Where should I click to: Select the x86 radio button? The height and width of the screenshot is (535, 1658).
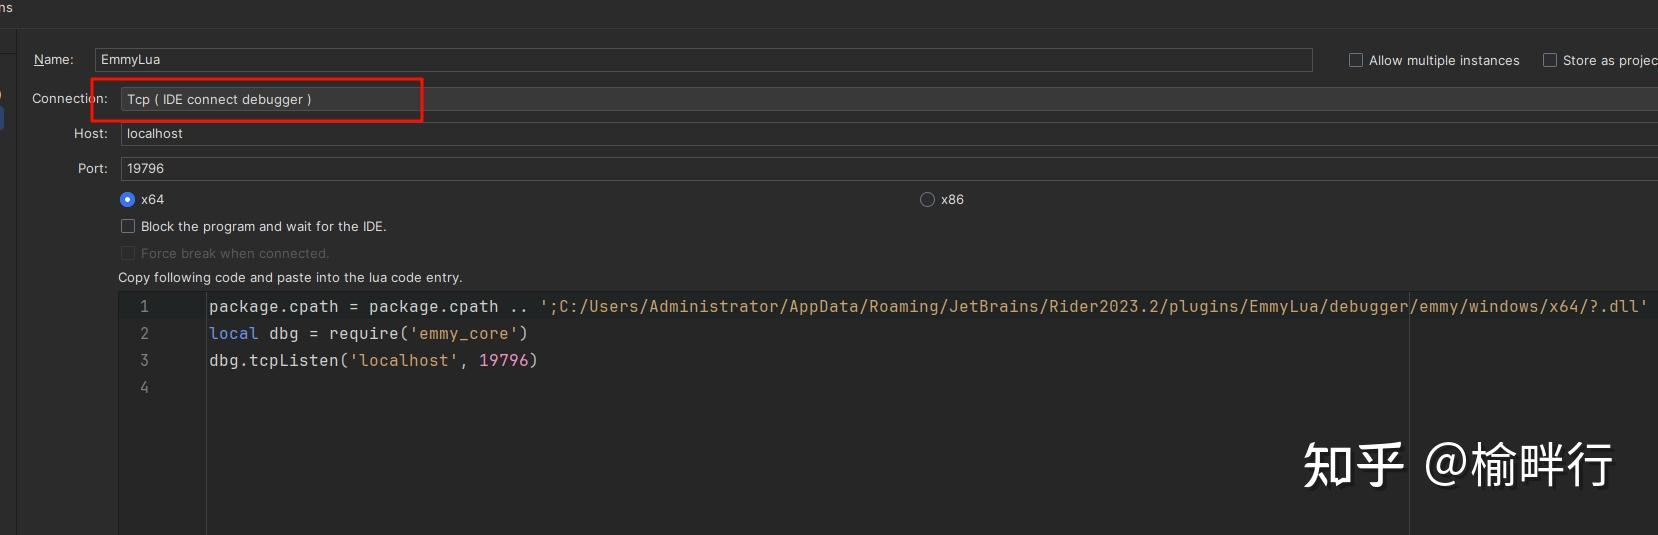point(927,200)
